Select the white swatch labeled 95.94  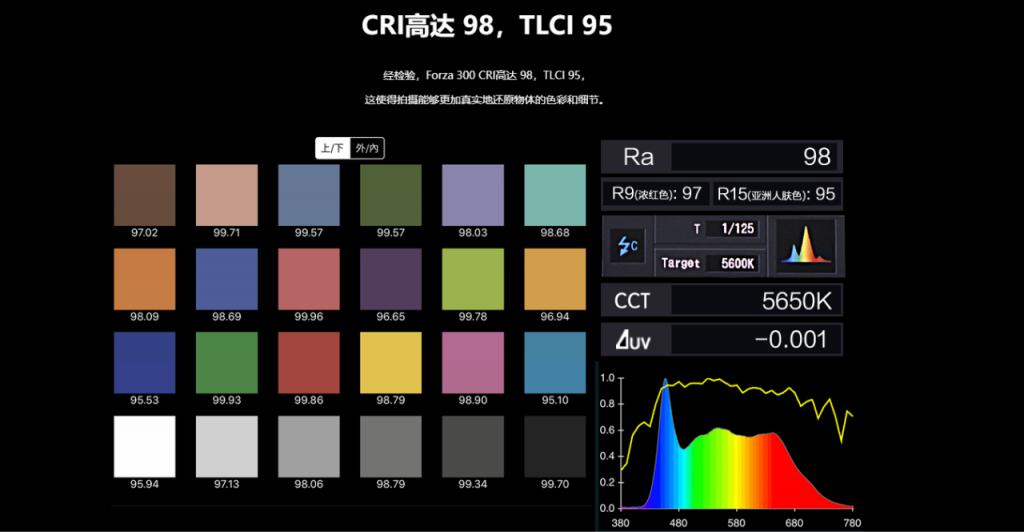click(x=144, y=446)
